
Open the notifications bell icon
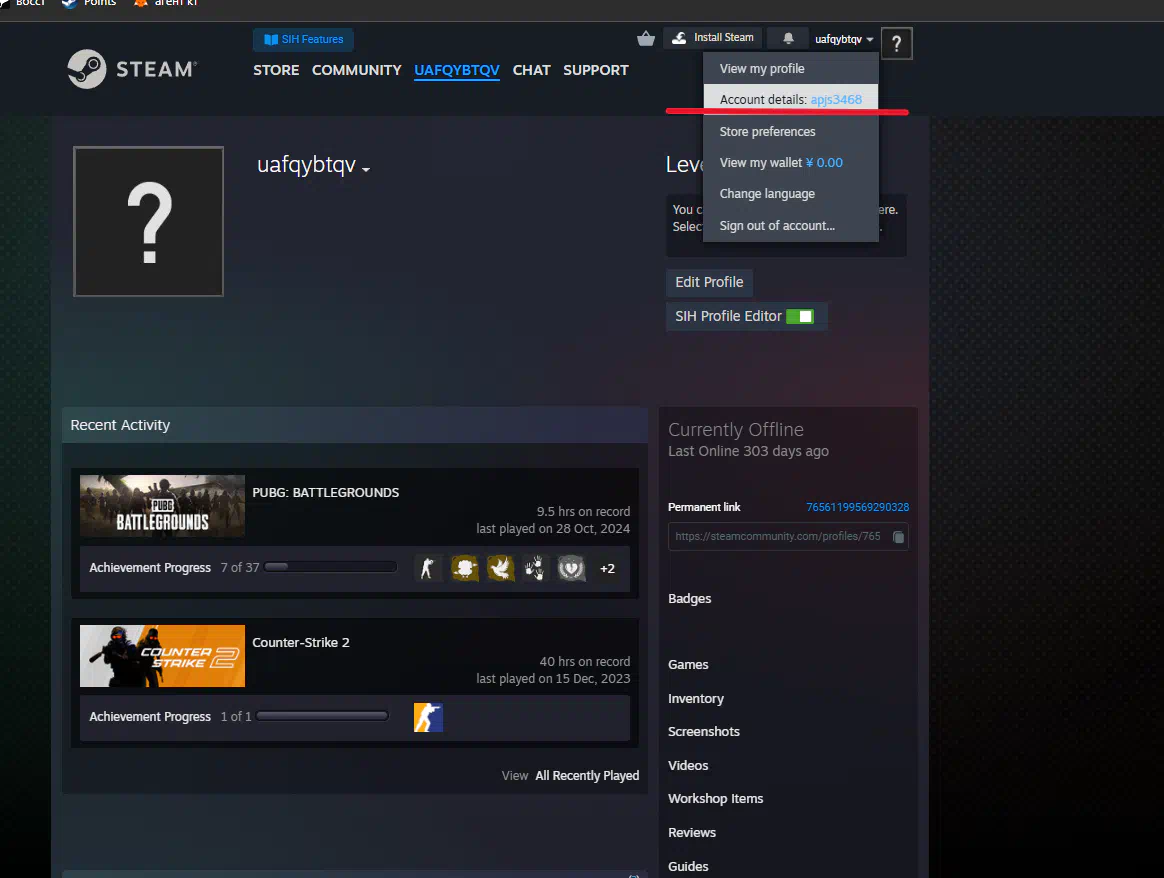[x=788, y=38]
